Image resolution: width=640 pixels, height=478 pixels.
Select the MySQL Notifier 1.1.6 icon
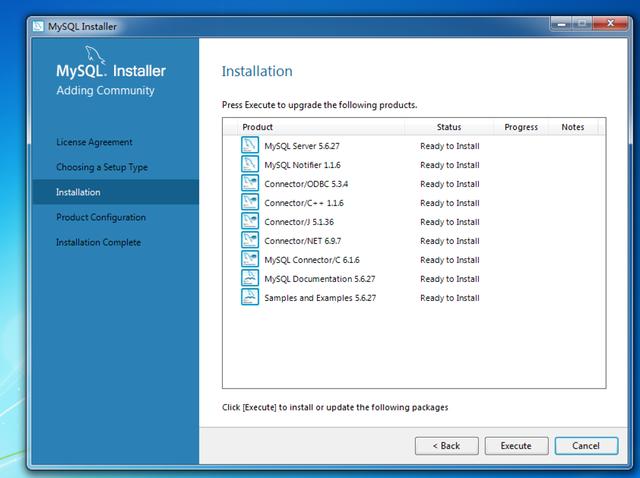250,164
